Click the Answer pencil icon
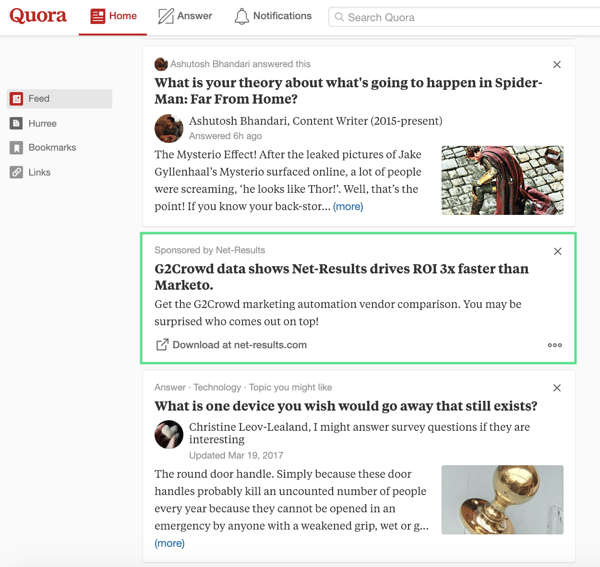Screen dimensions: 600x567 [166, 16]
